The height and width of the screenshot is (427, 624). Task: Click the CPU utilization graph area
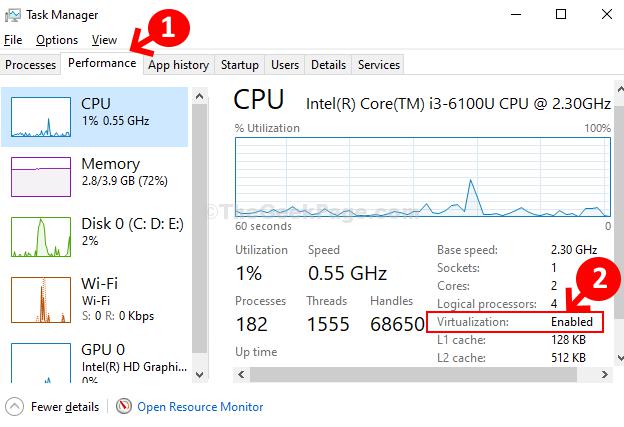423,177
